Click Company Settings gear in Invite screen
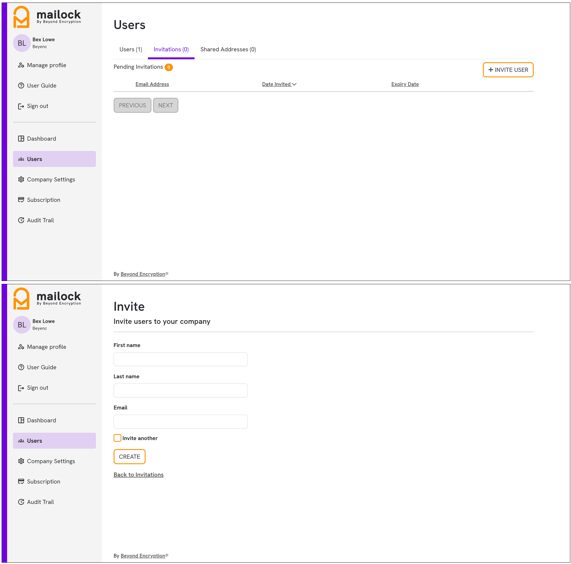Screen dimensions: 571x564 point(21,461)
